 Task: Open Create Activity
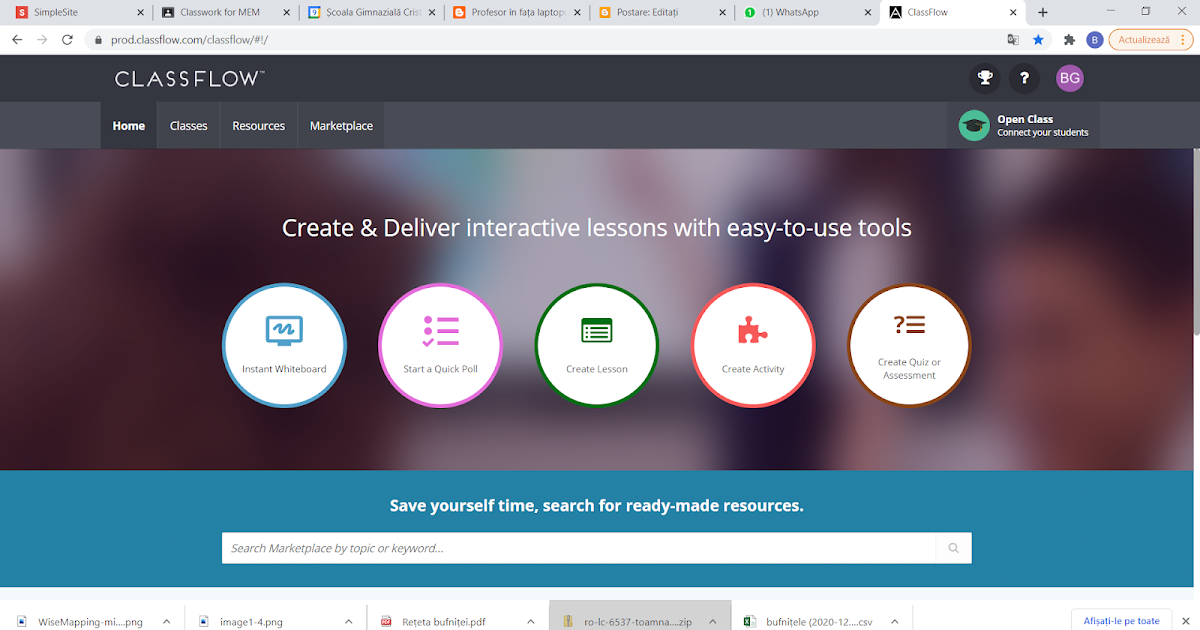click(x=753, y=345)
